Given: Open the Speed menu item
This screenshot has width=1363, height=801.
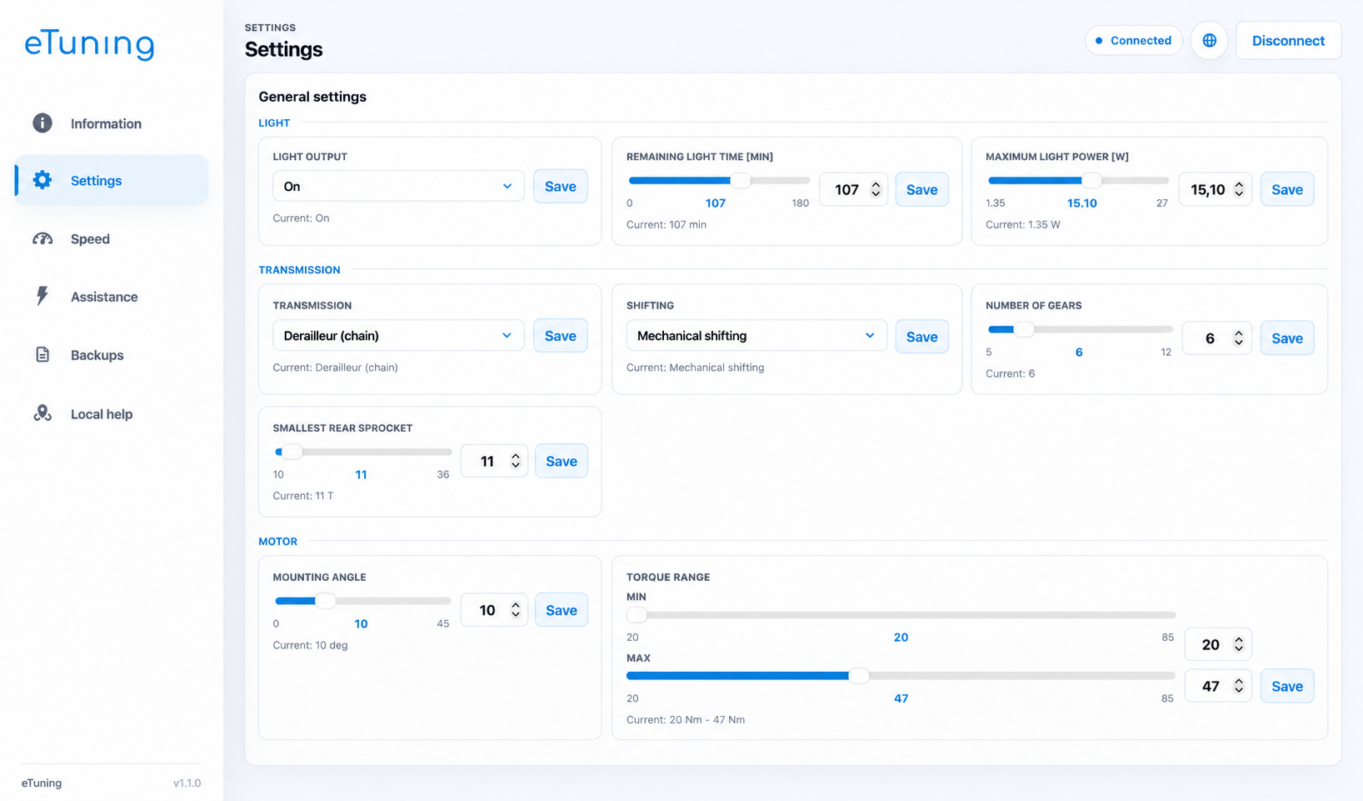Looking at the screenshot, I should (112, 239).
